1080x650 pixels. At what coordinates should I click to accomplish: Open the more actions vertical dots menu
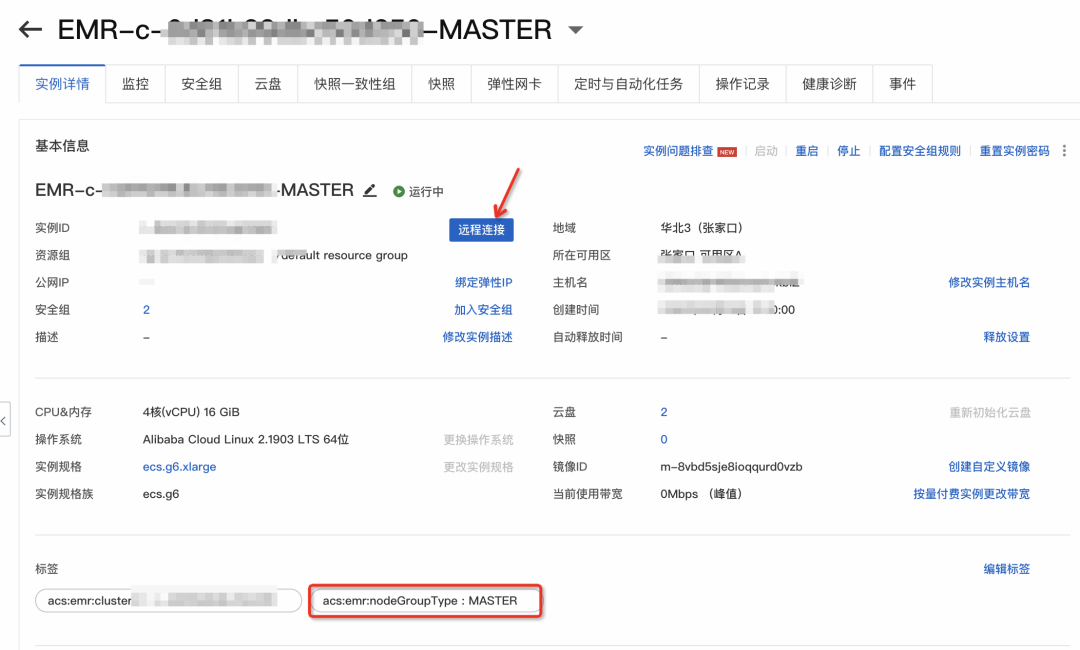[x=1064, y=151]
